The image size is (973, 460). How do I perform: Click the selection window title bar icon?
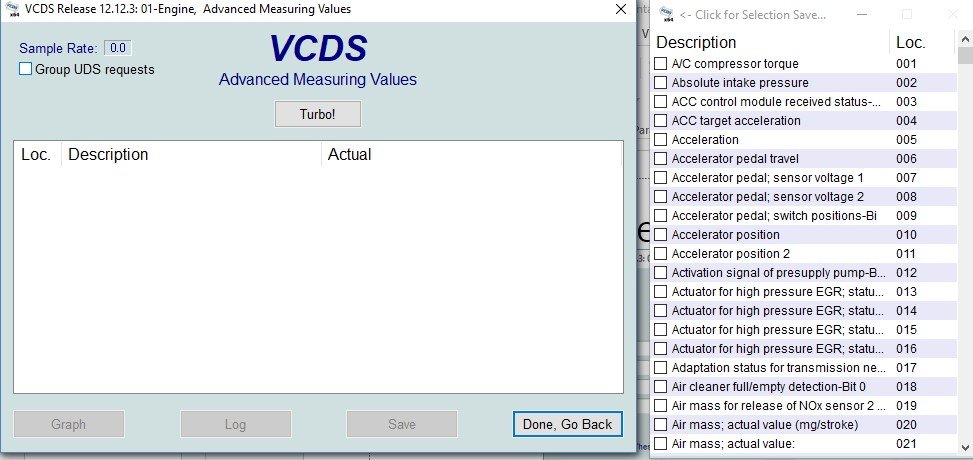coord(666,14)
